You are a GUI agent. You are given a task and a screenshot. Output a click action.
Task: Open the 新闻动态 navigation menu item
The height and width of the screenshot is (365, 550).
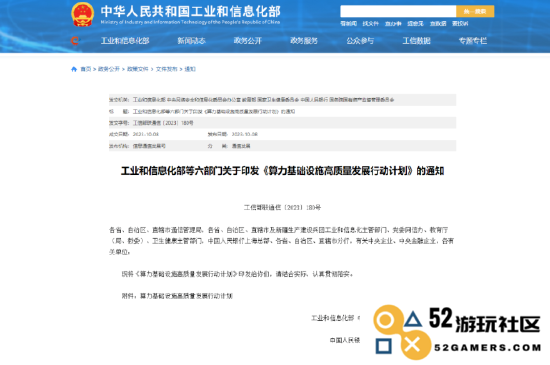[191, 41]
